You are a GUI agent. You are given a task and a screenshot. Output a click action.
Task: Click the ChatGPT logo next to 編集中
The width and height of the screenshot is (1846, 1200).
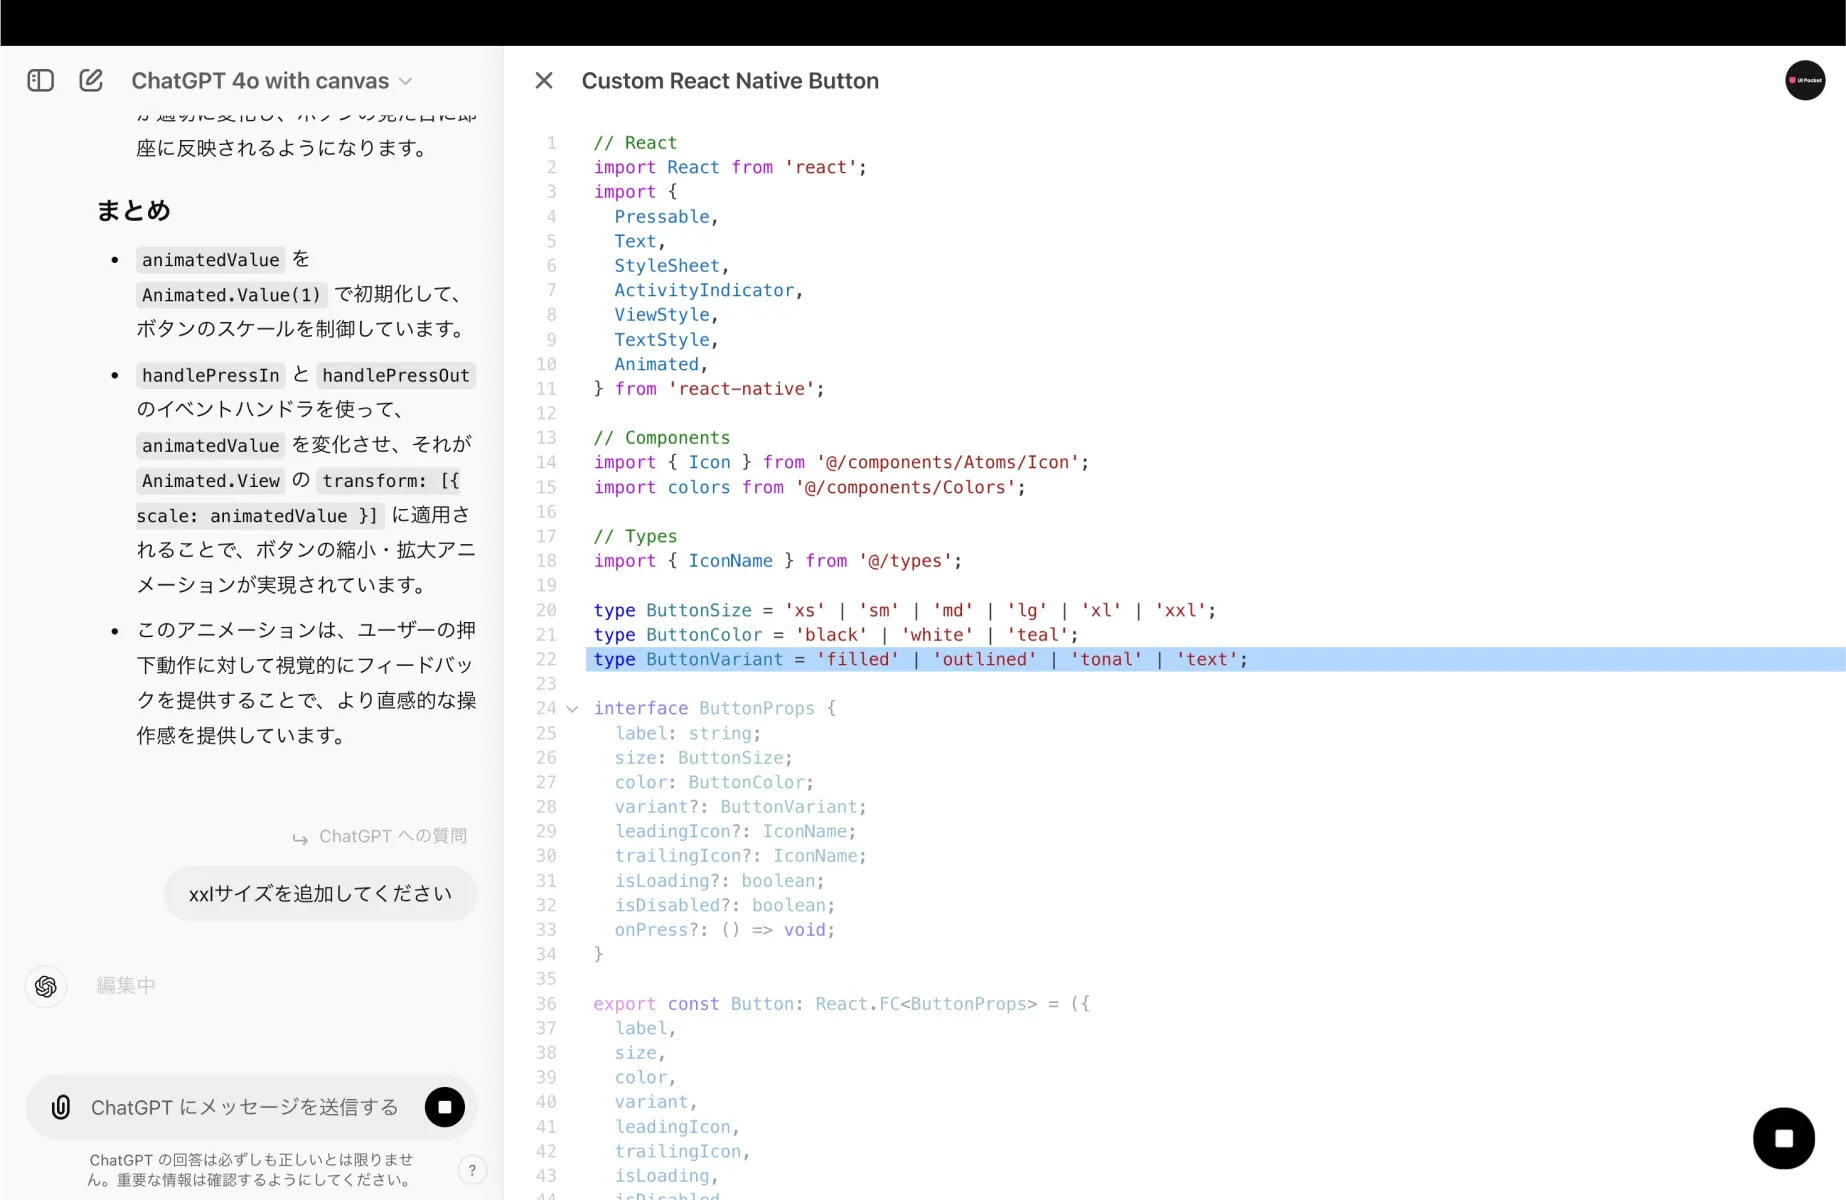[45, 986]
